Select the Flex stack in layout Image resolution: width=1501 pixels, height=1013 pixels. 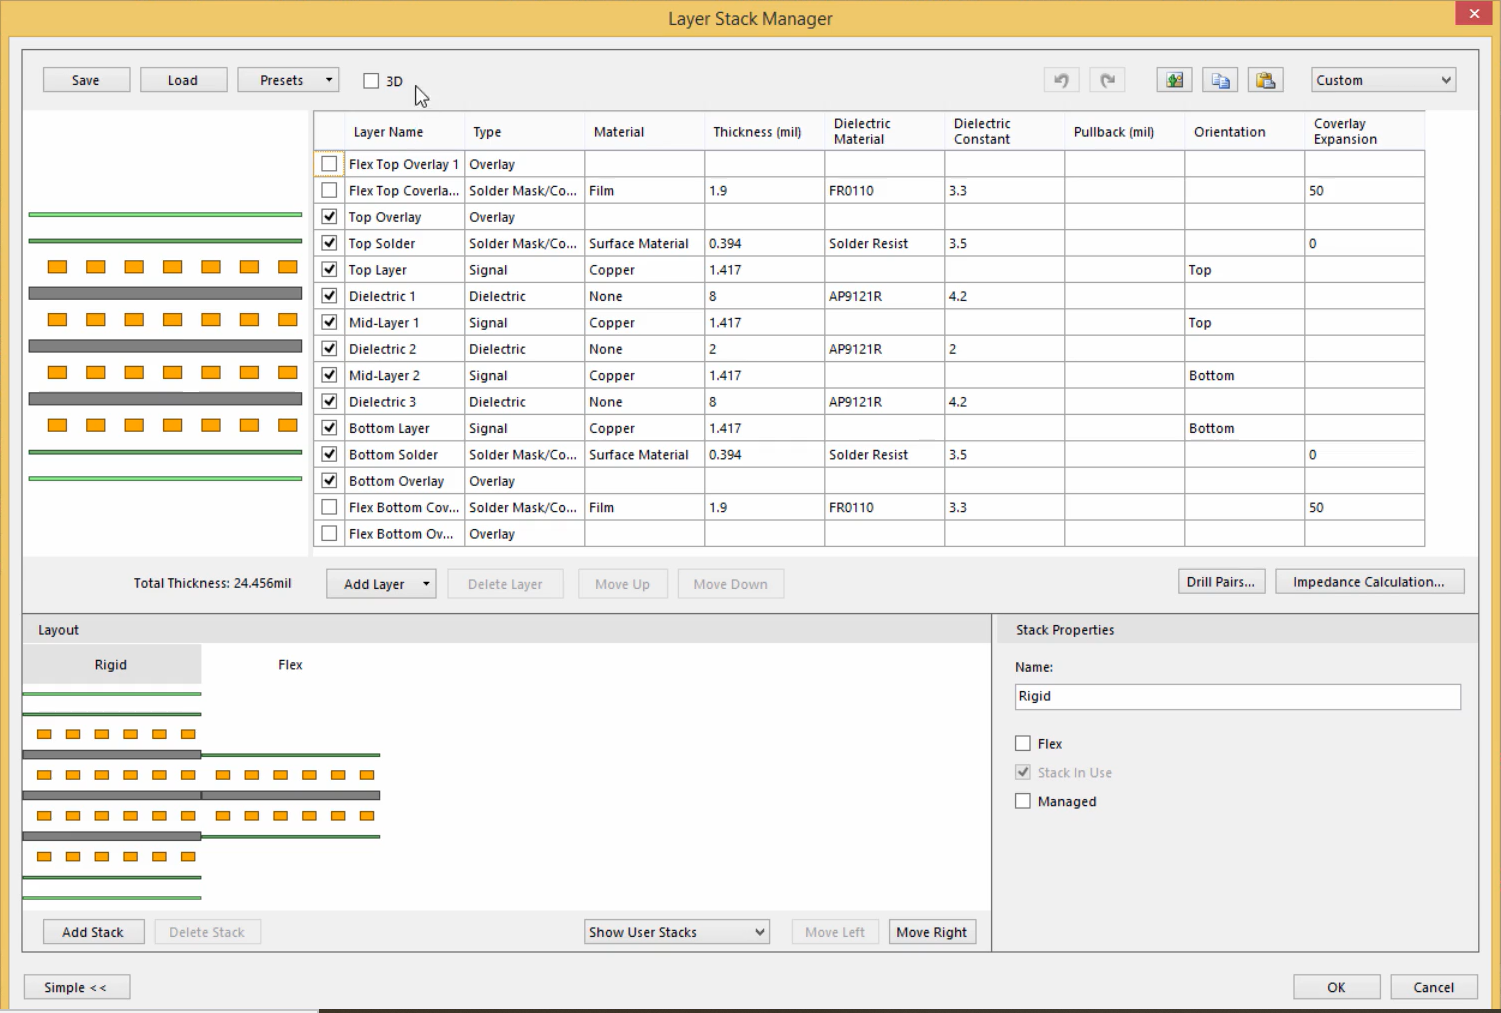pyautogui.click(x=290, y=664)
